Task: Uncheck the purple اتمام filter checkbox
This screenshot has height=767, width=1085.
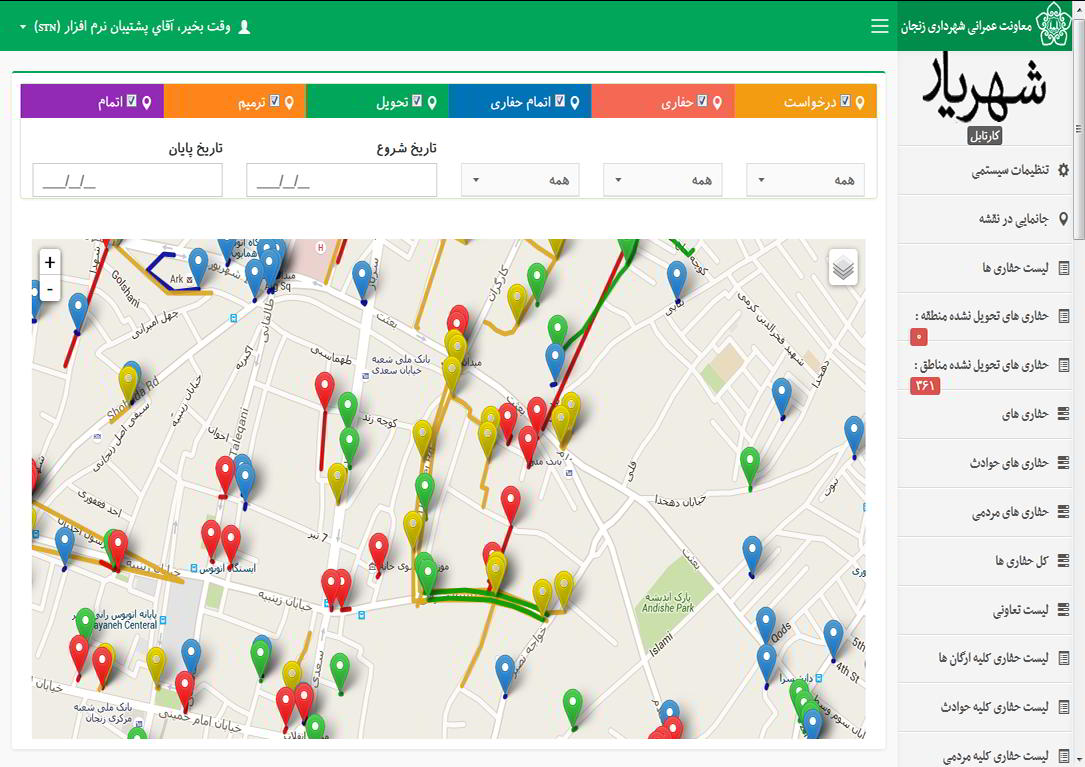Action: pos(131,101)
